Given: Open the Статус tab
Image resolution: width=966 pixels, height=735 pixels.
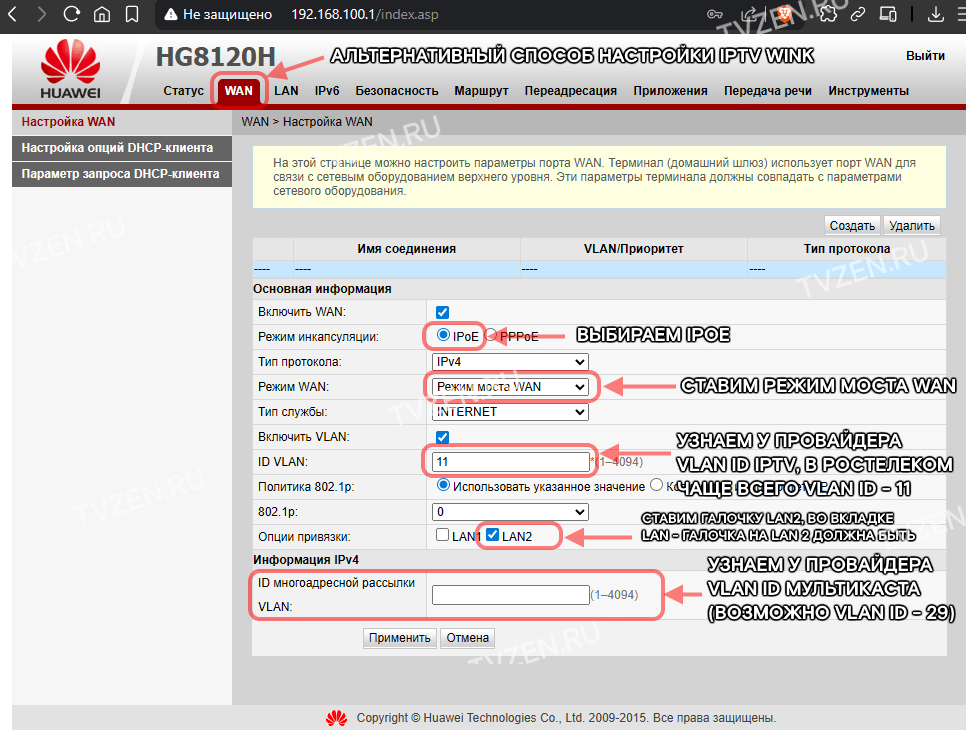Looking at the screenshot, I should [x=184, y=91].
